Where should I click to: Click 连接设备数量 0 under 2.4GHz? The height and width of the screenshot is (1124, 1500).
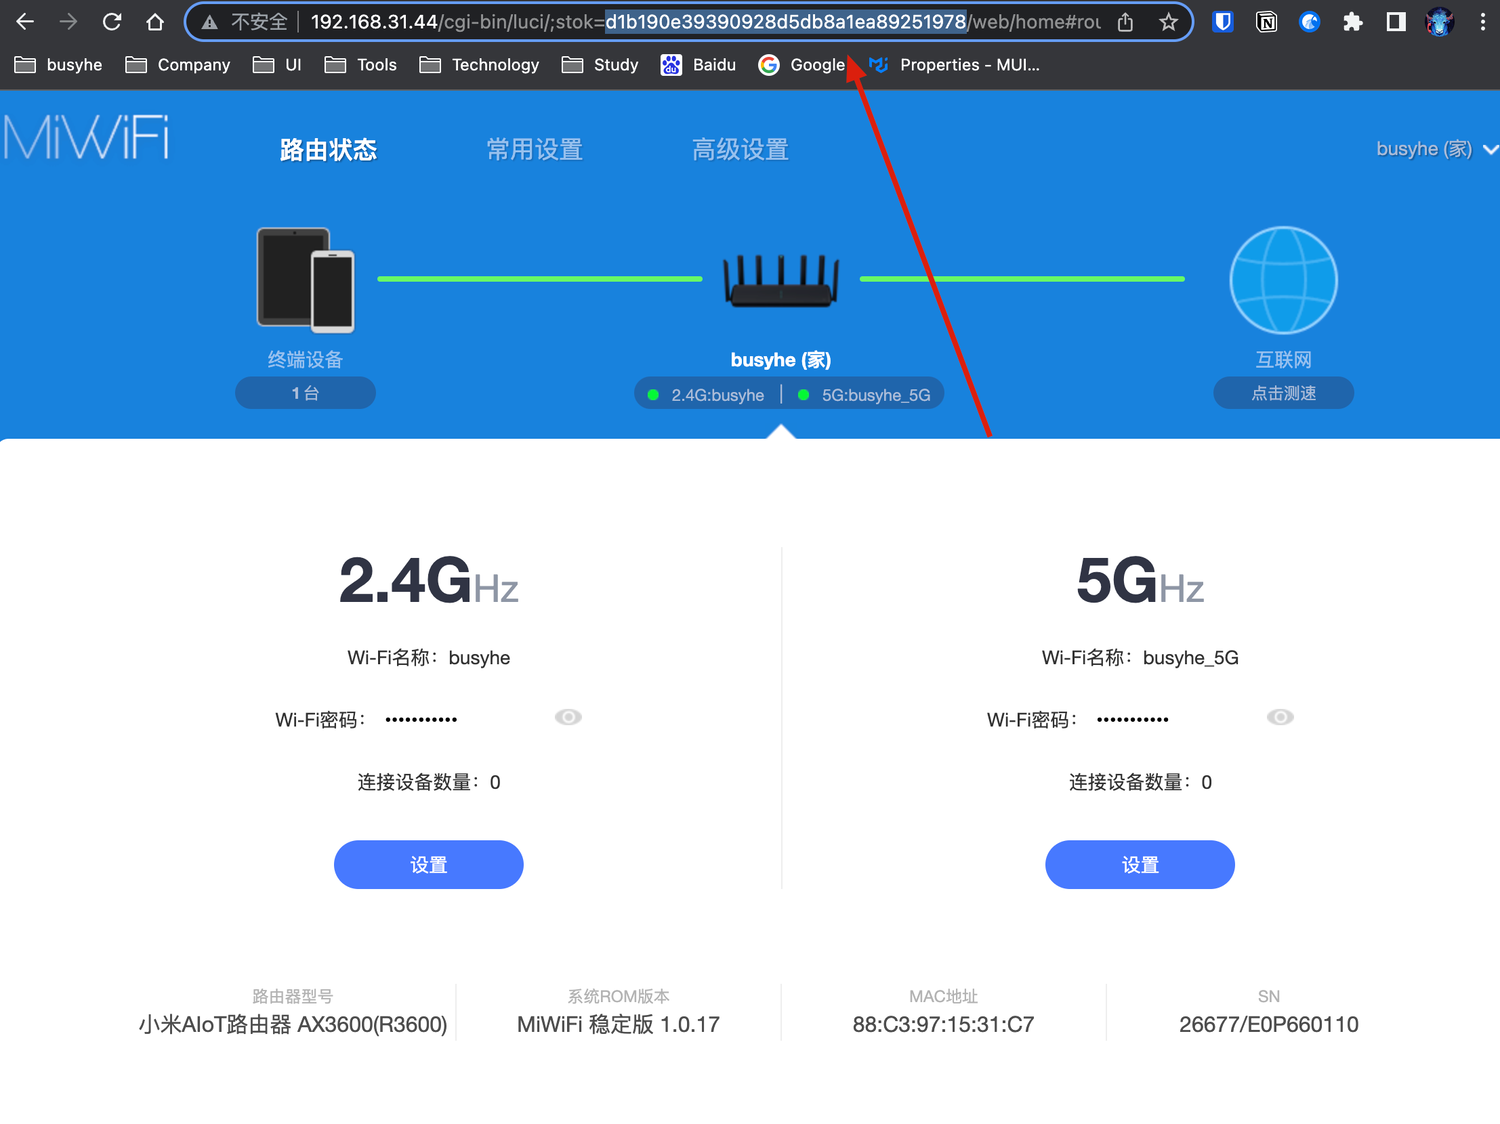pyautogui.click(x=429, y=782)
